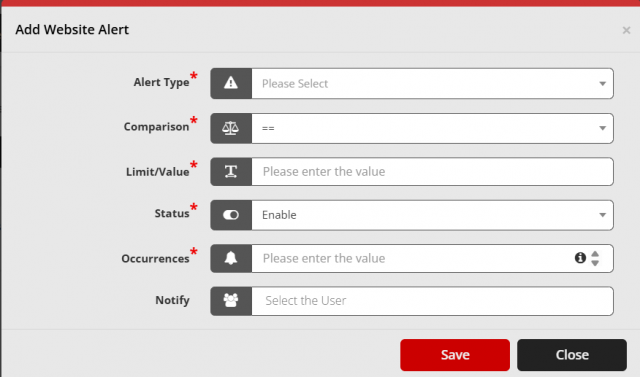Viewport: 640px width, 377px height.
Task: Click the Comparison label
Action: [x=156, y=127]
